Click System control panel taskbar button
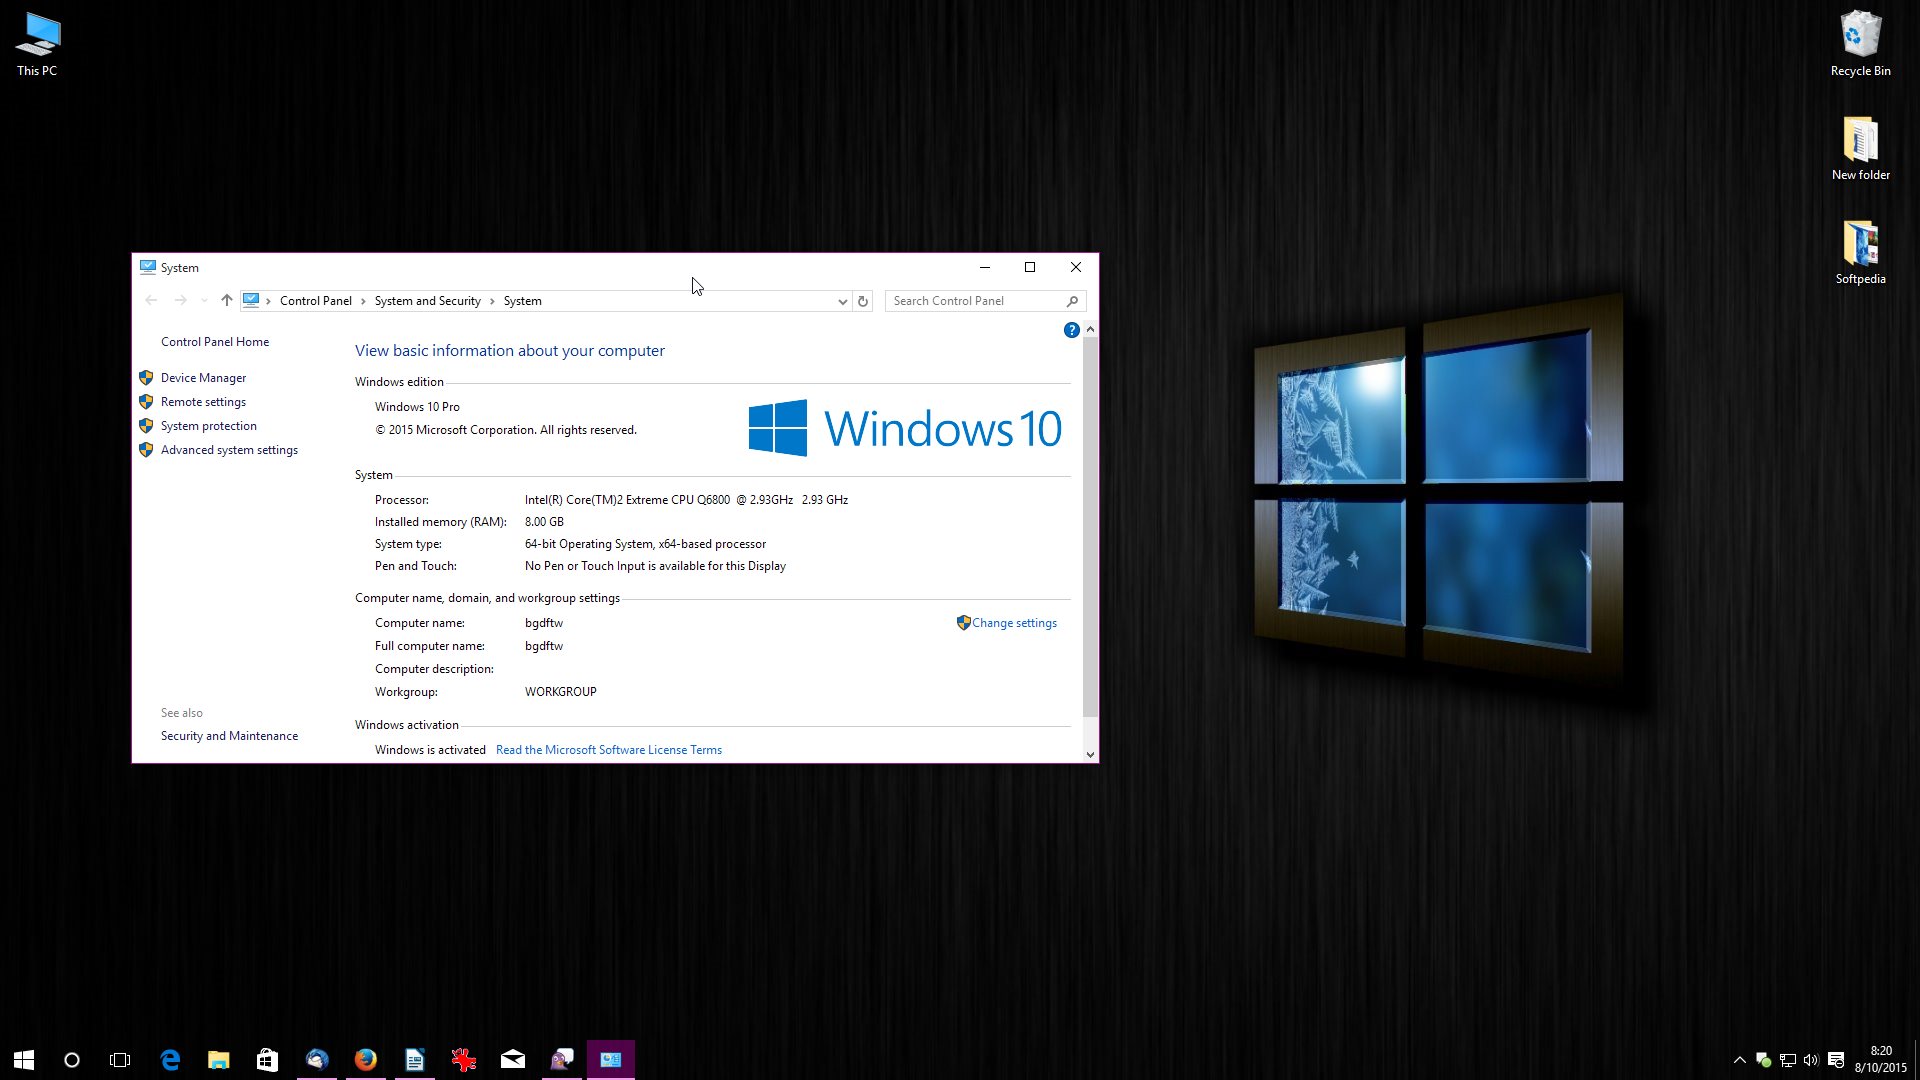Viewport: 1920px width, 1080px height. click(611, 1060)
